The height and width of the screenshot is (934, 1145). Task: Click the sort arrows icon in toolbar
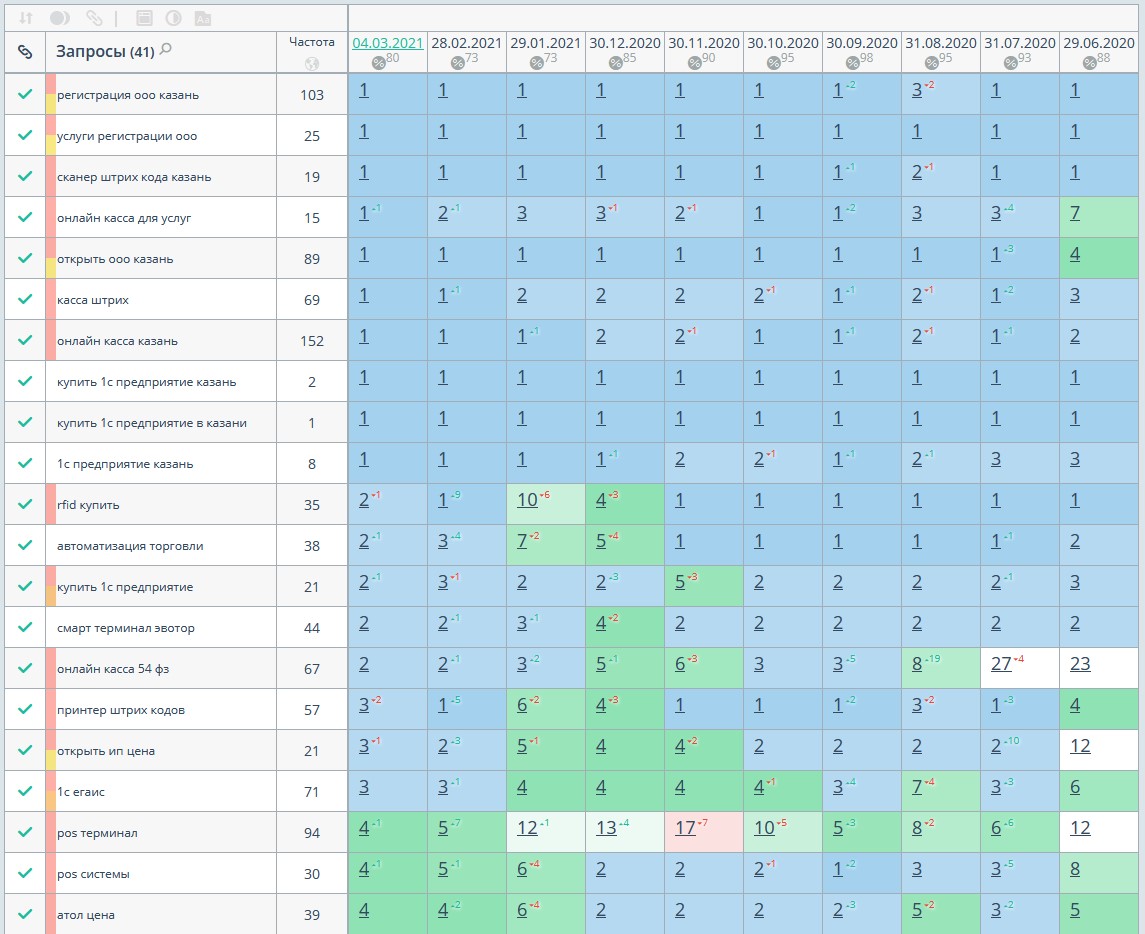pos(26,18)
